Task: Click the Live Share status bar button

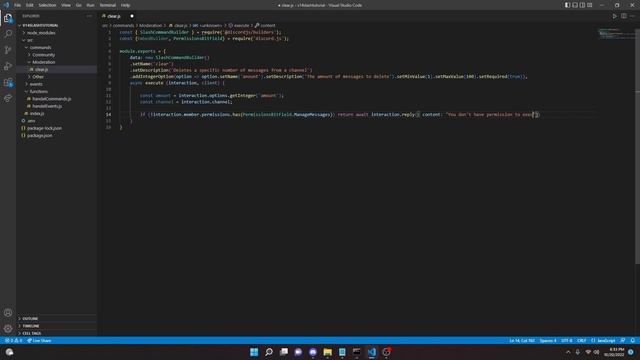Action: 39,340
